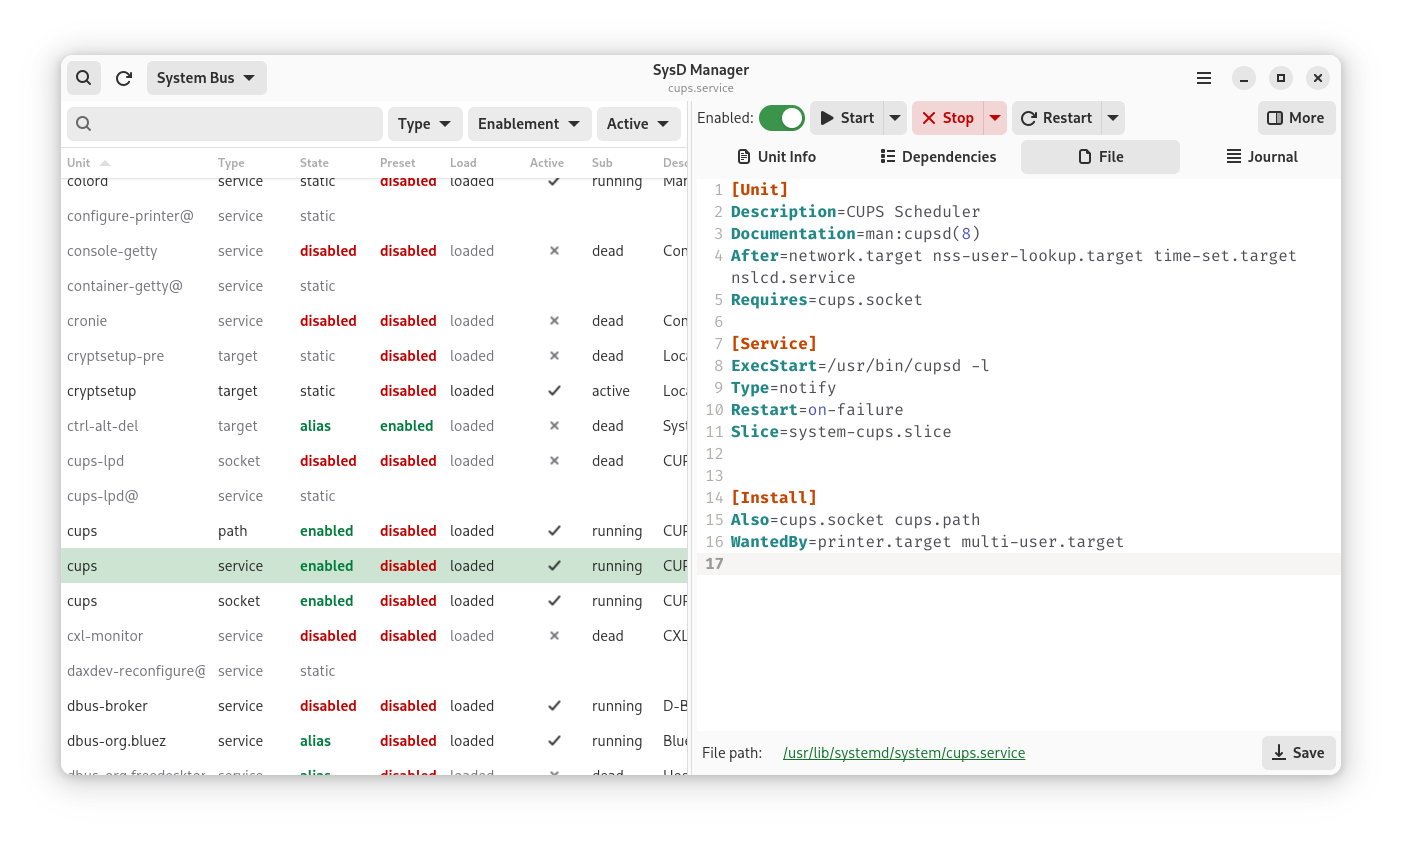Sort by the Sub column header
1402x842 pixels.
click(x=602, y=163)
